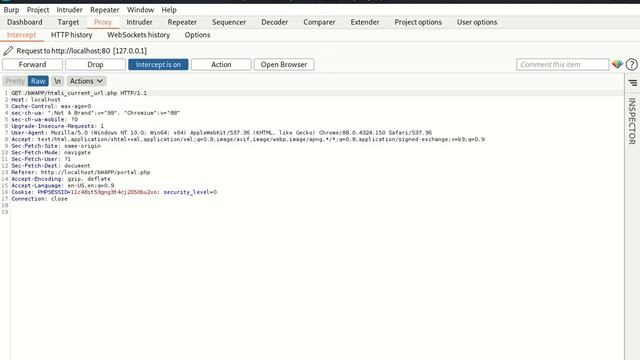Switch to the Sequencer tab
This screenshot has width=640, height=360.
(229, 22)
